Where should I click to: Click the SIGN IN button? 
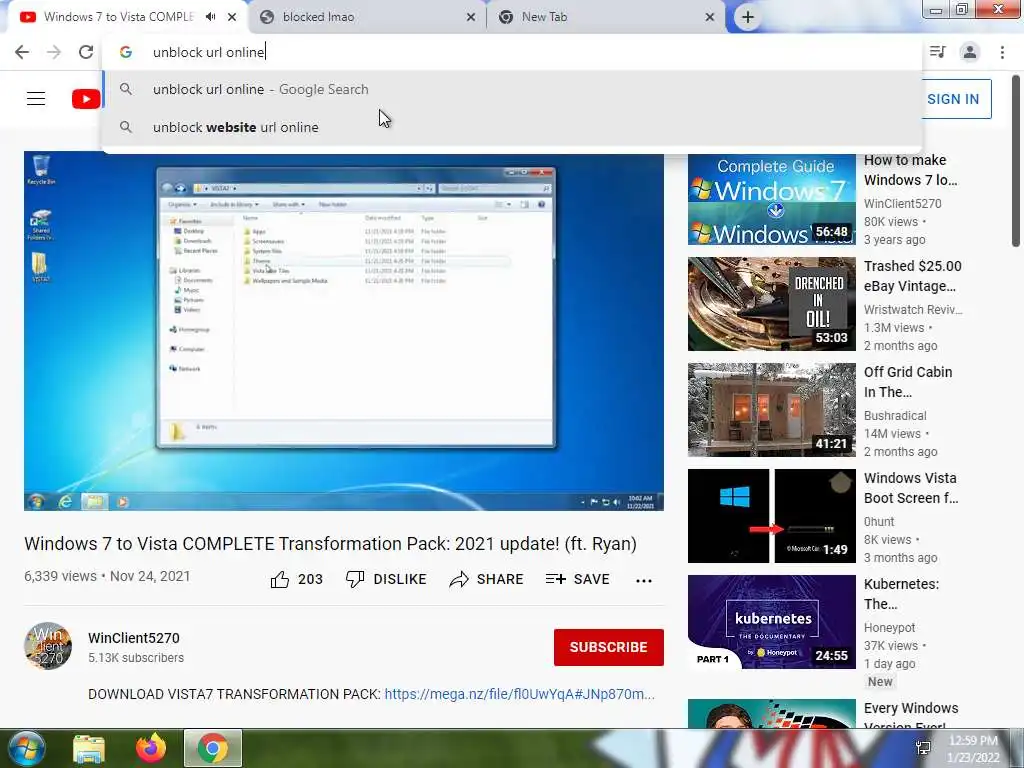[955, 99]
